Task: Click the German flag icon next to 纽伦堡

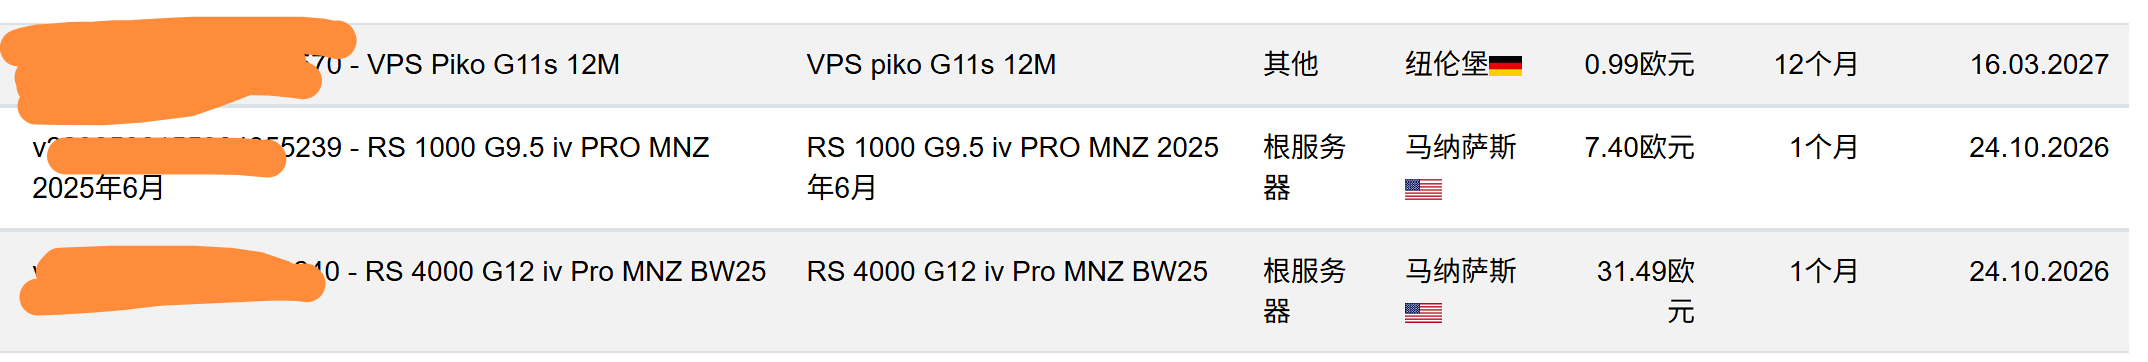Action: (1505, 66)
